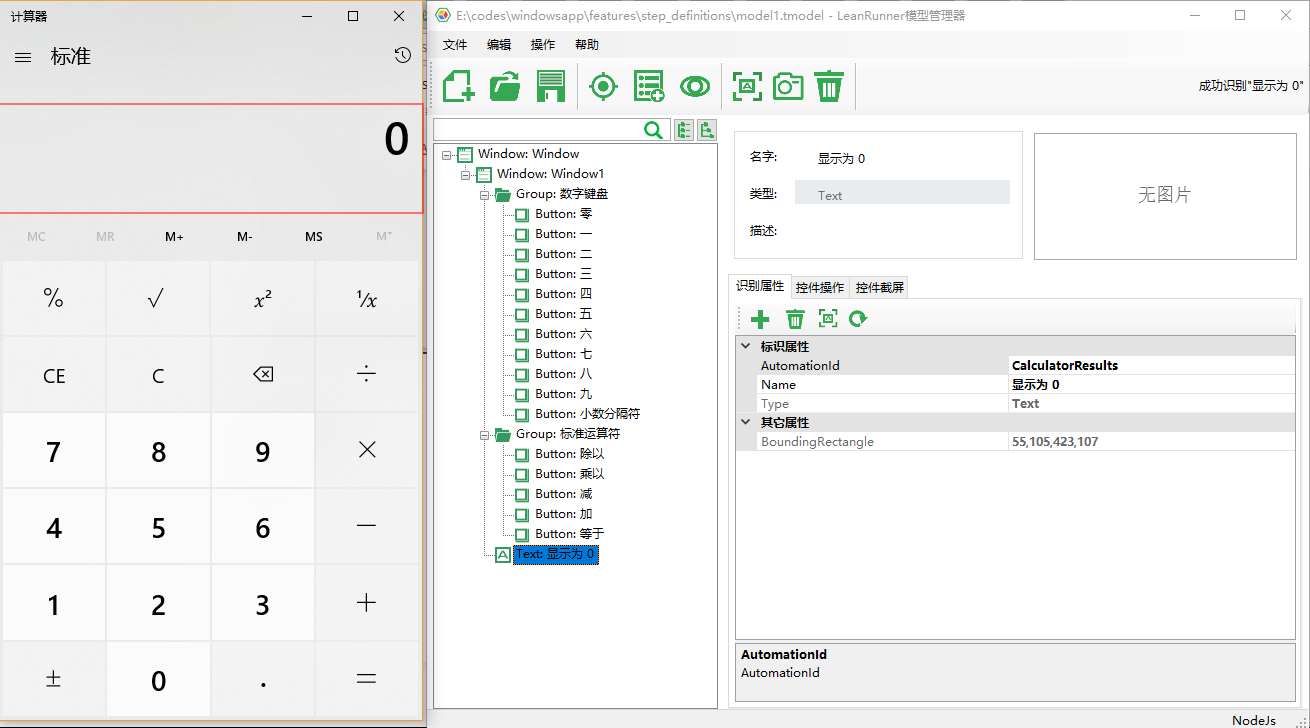Click the camera screenshot icon
The width and height of the screenshot is (1310, 728).
point(788,86)
